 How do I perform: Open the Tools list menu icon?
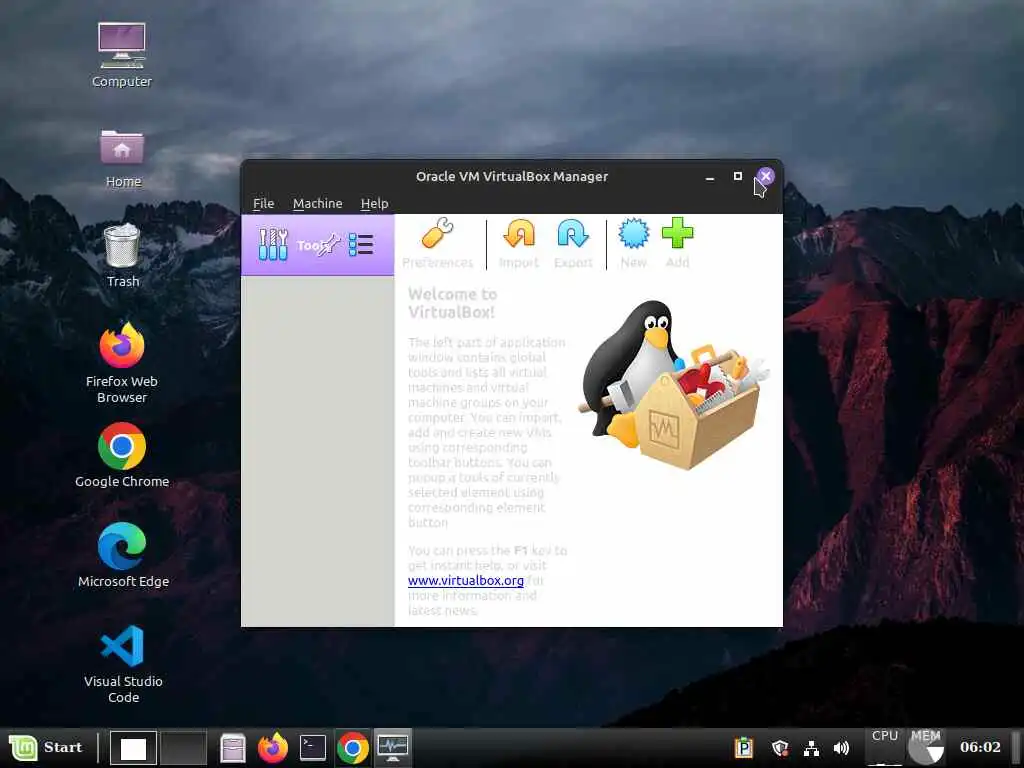coord(360,245)
